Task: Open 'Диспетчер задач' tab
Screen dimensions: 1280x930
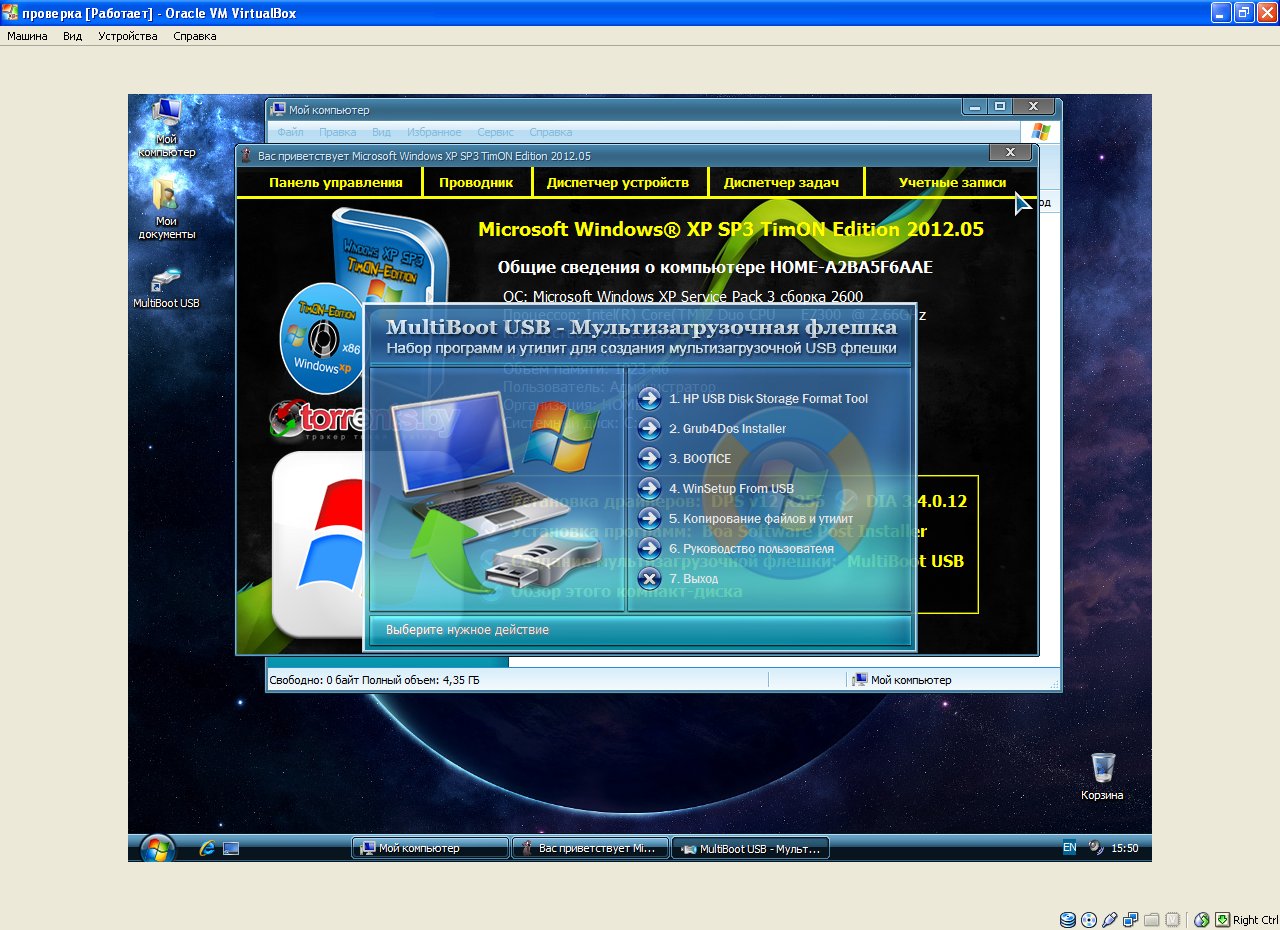Action: [781, 182]
